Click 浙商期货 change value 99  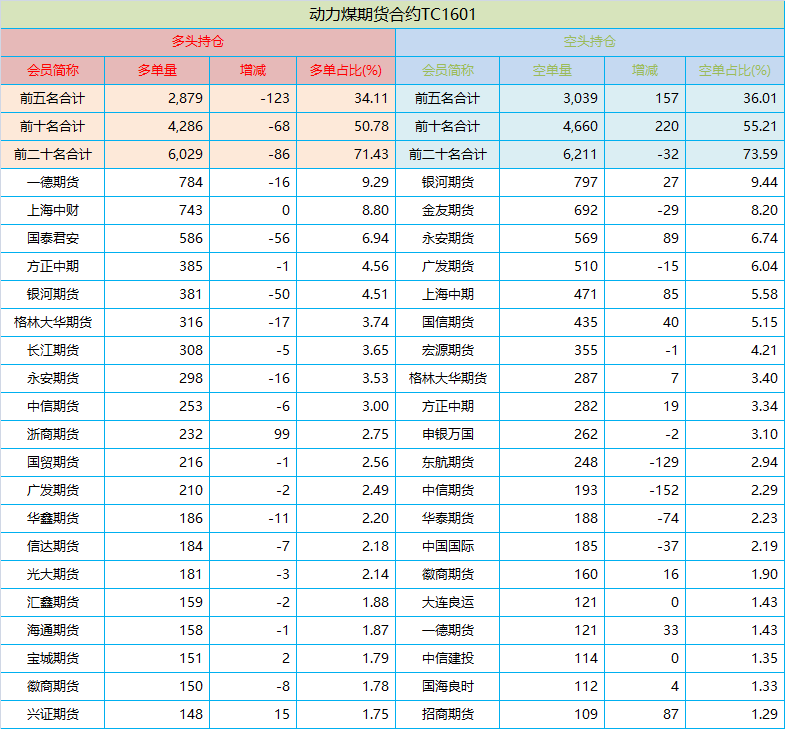point(282,435)
